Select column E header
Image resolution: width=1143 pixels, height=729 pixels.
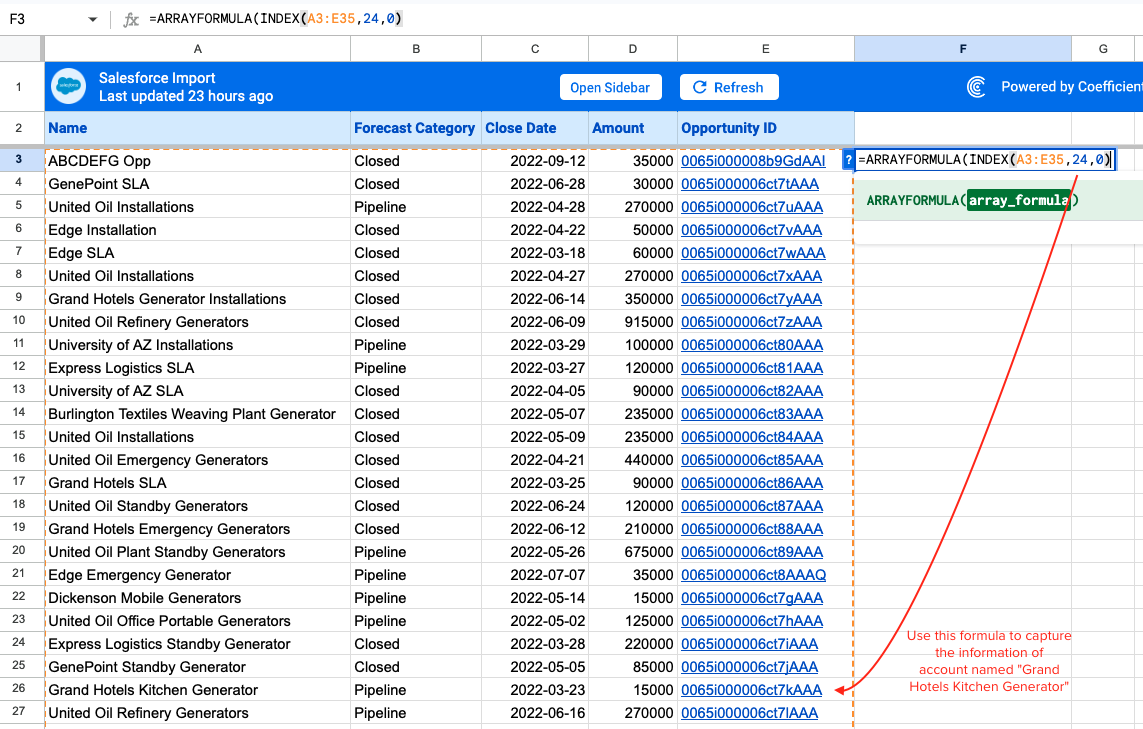[x=765, y=49]
